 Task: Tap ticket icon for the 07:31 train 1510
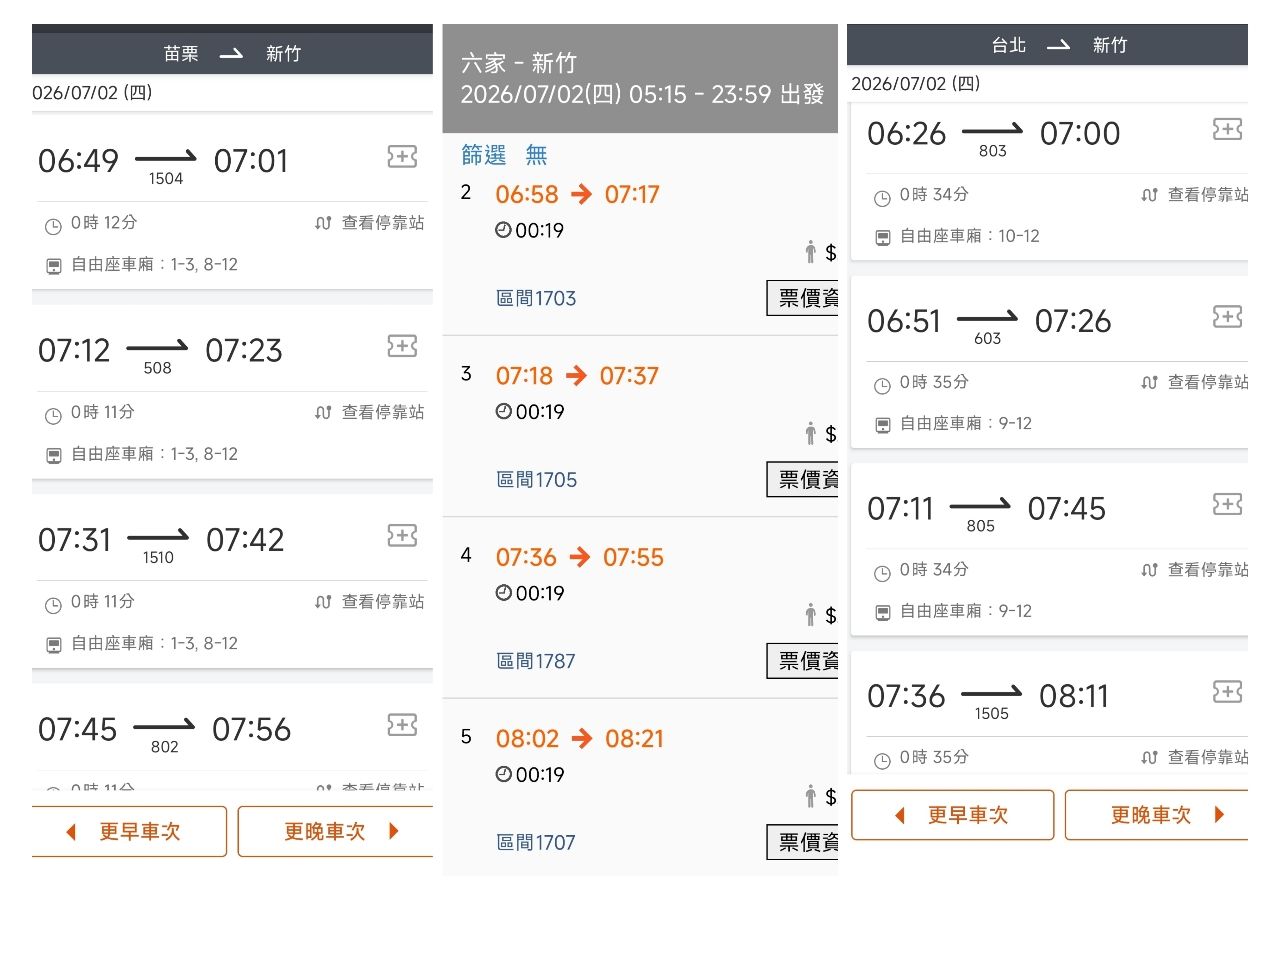402,536
